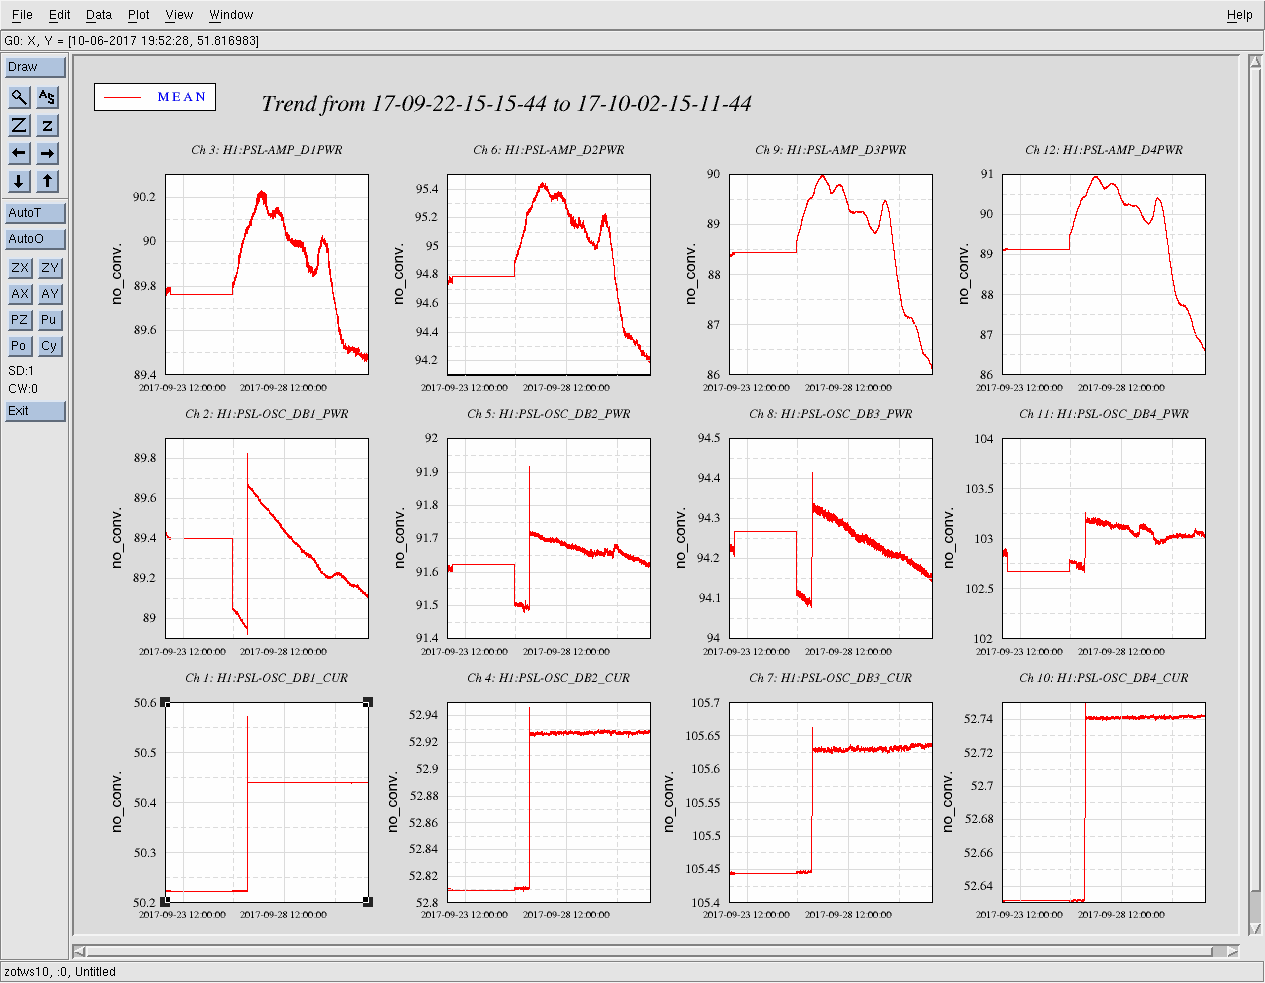Click the ZX zoom-x button

(x=19, y=268)
